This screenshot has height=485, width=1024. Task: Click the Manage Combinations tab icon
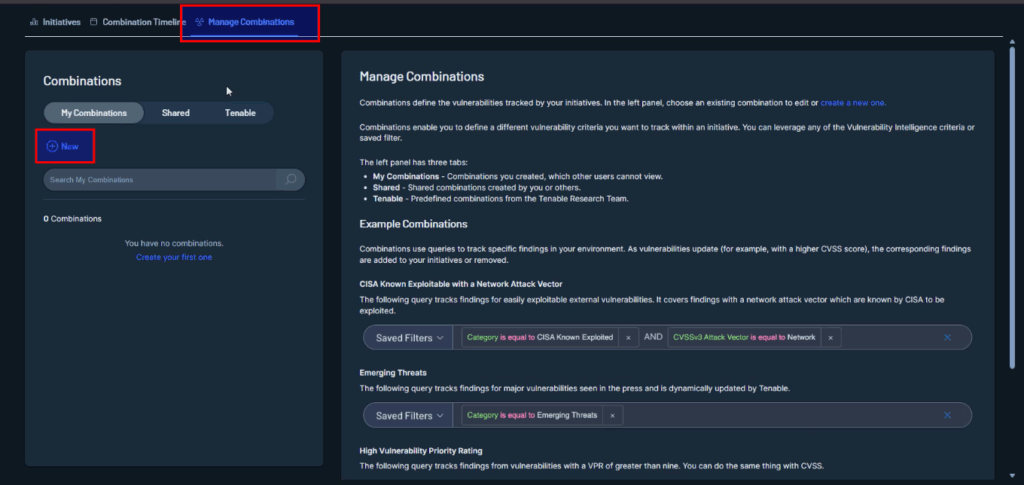[200, 21]
